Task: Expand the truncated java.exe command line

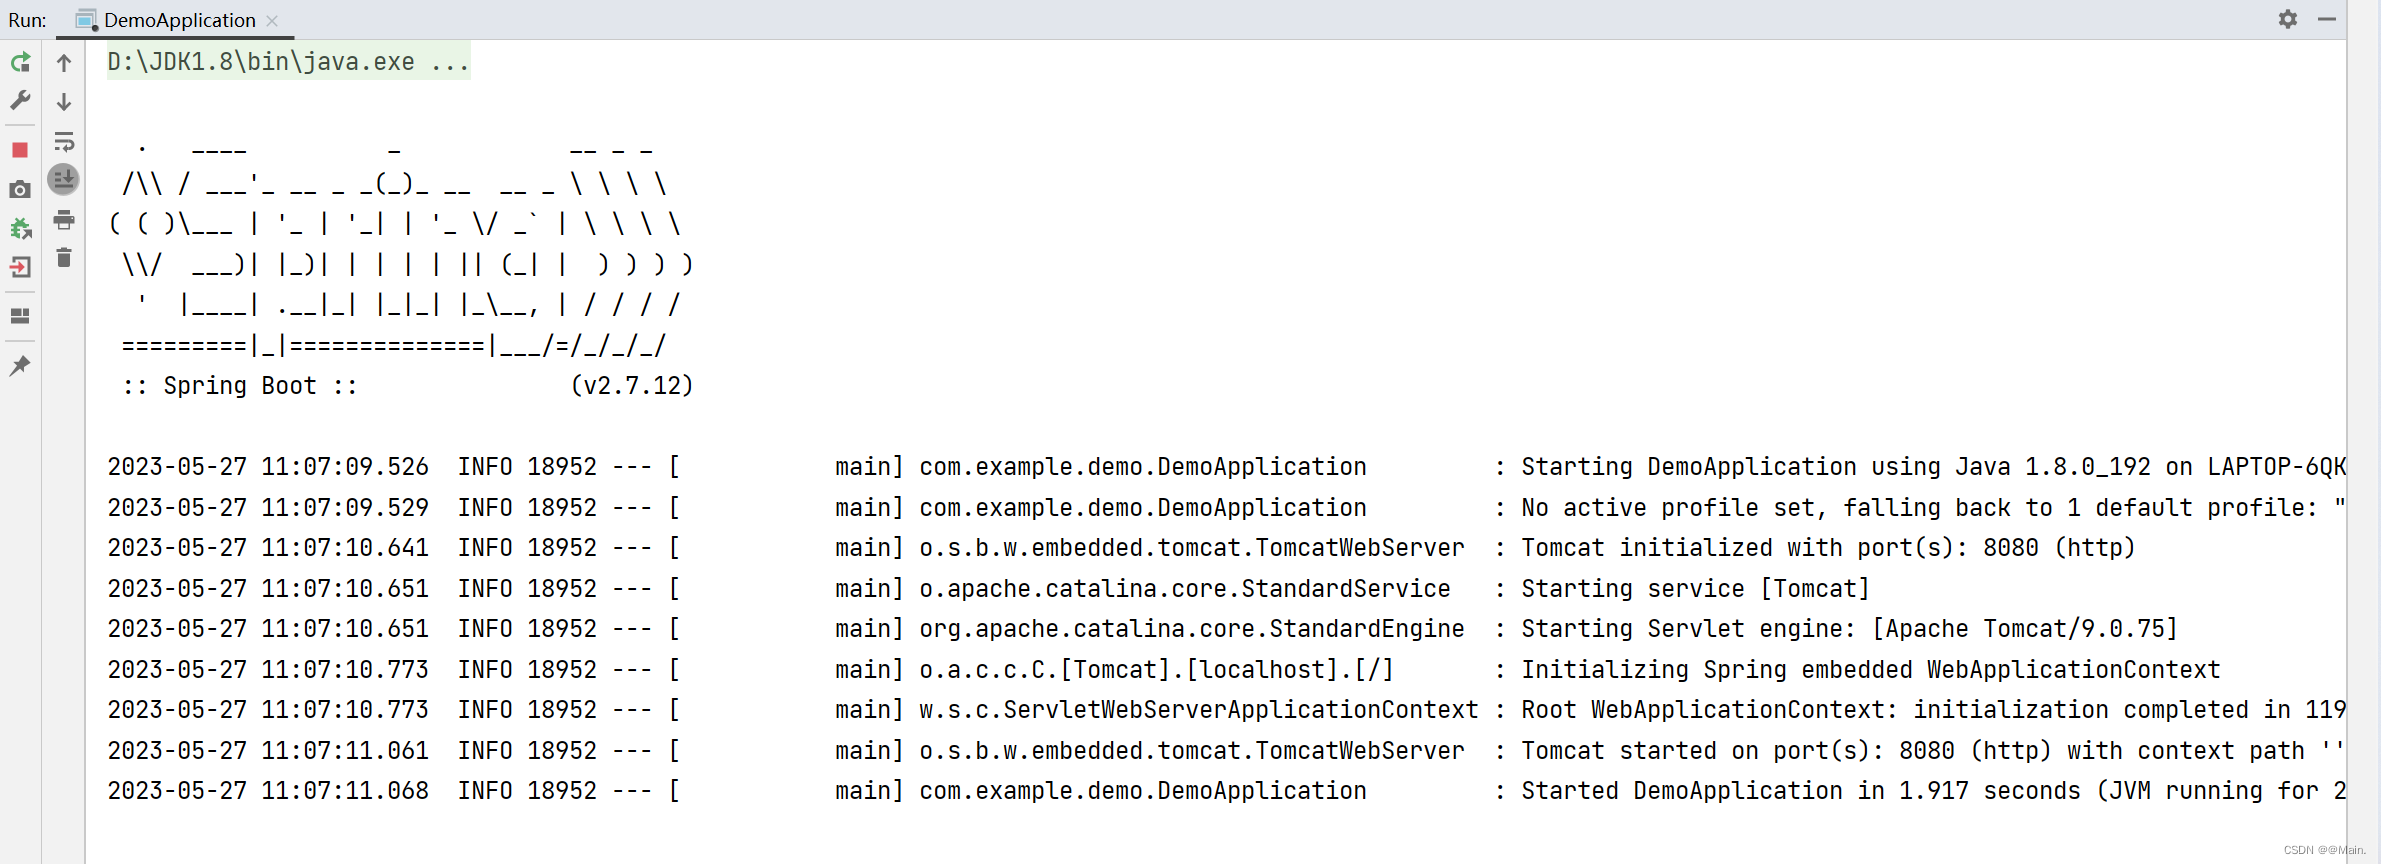Action: point(452,61)
